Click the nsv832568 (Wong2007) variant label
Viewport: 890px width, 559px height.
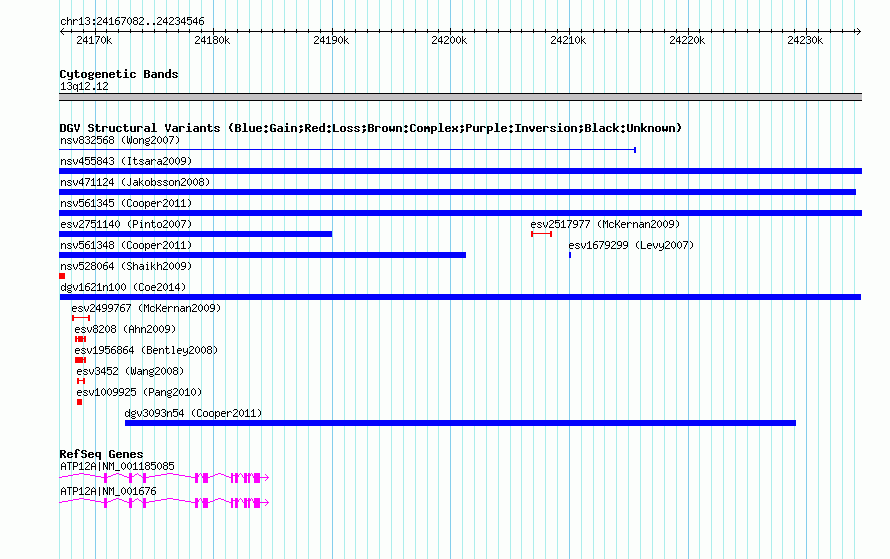click(x=120, y=140)
